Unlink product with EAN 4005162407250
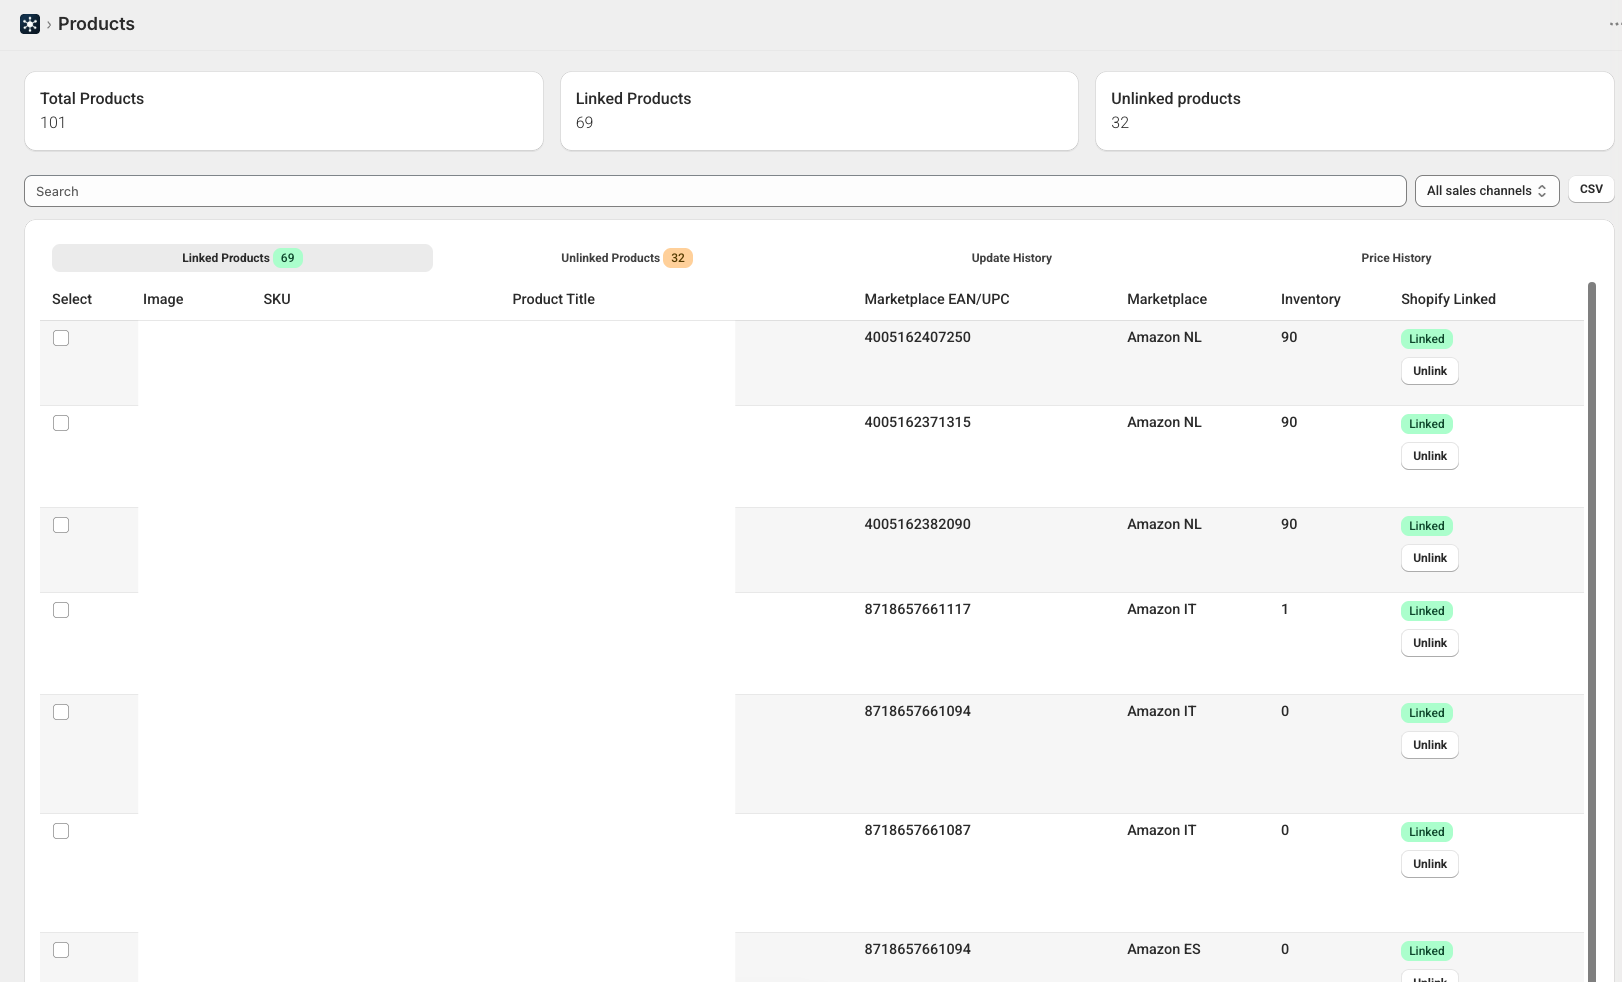Image resolution: width=1622 pixels, height=982 pixels. 1430,371
